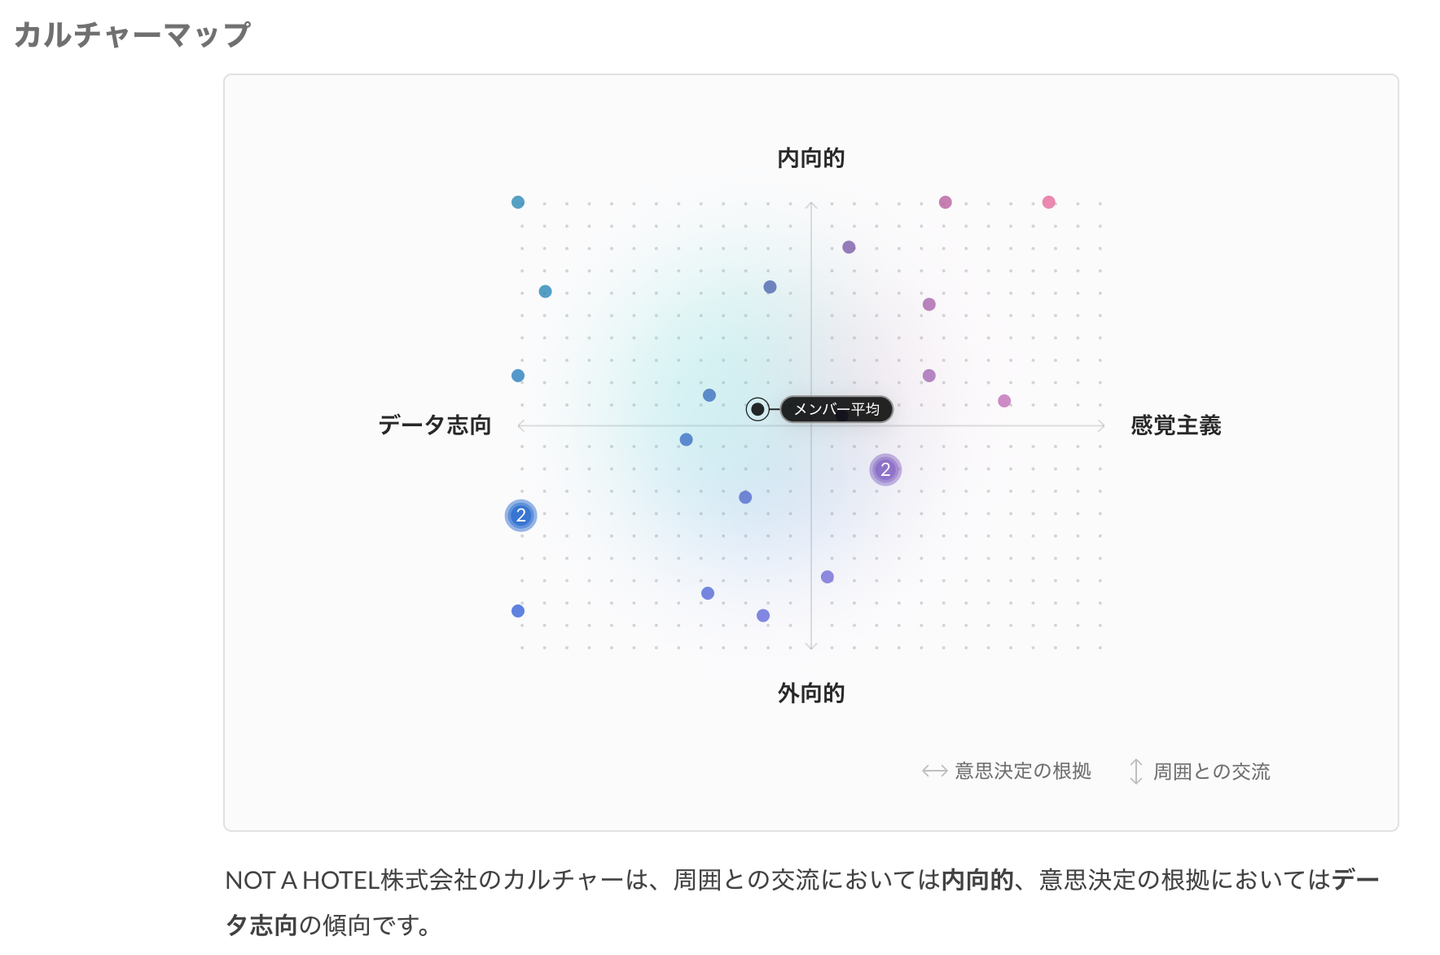This screenshot has width=1440, height=955.
Task: Click the vertical double-arrow legend icon
Action: point(1136,771)
